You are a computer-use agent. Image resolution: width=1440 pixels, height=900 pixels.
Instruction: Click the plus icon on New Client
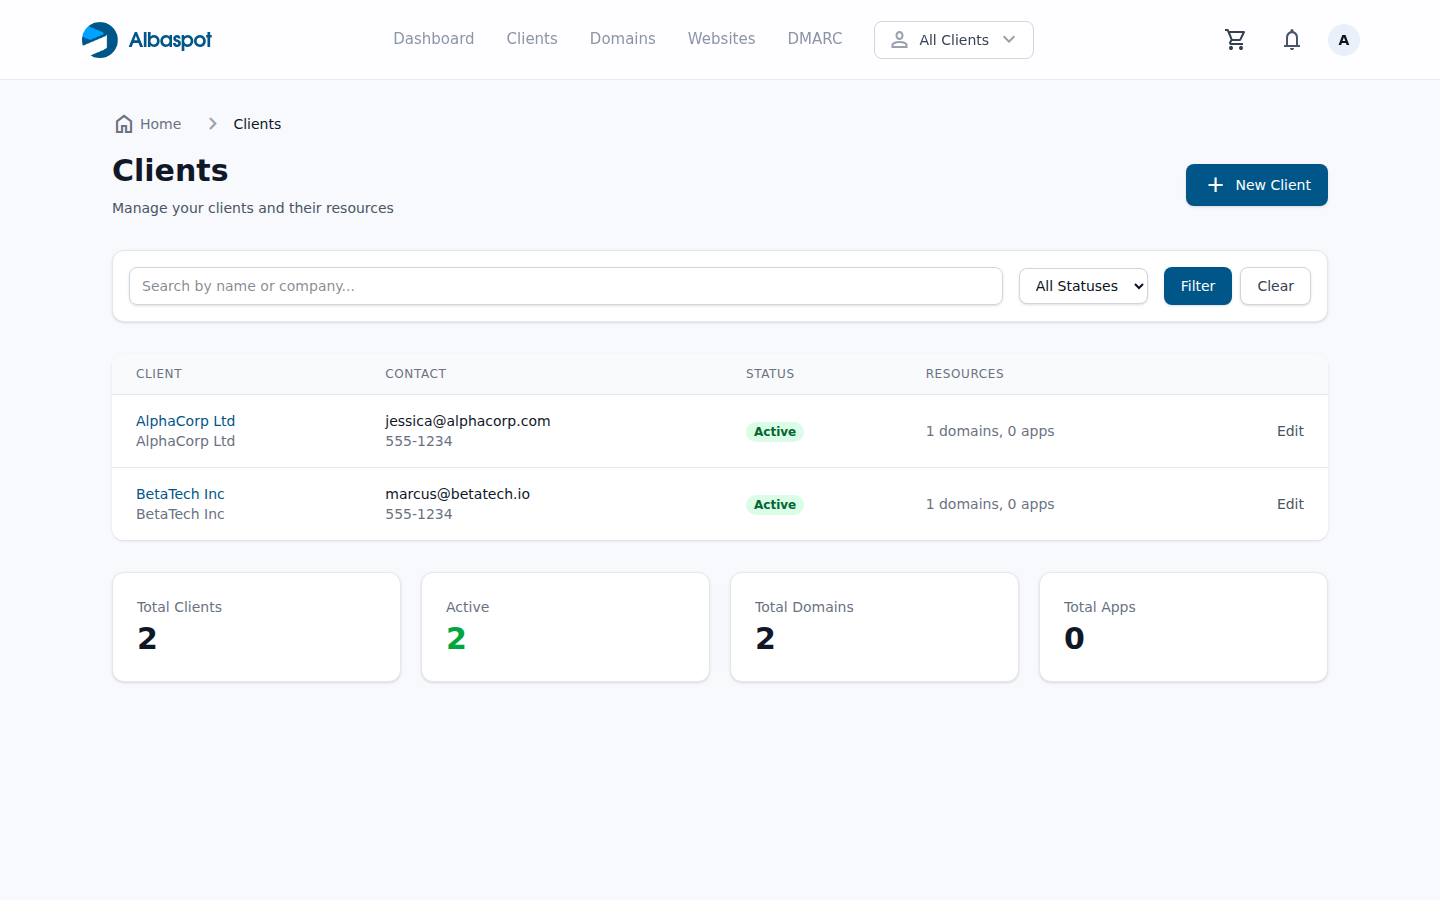tap(1215, 185)
